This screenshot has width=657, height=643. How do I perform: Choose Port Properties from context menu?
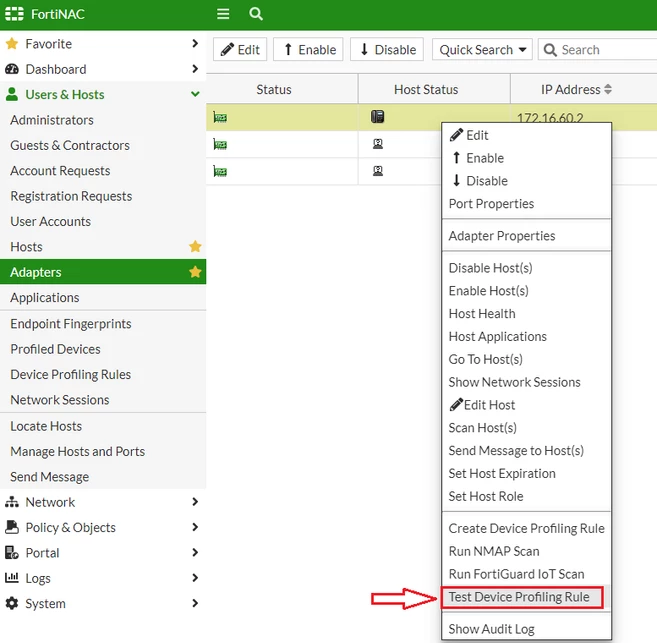click(526, 204)
